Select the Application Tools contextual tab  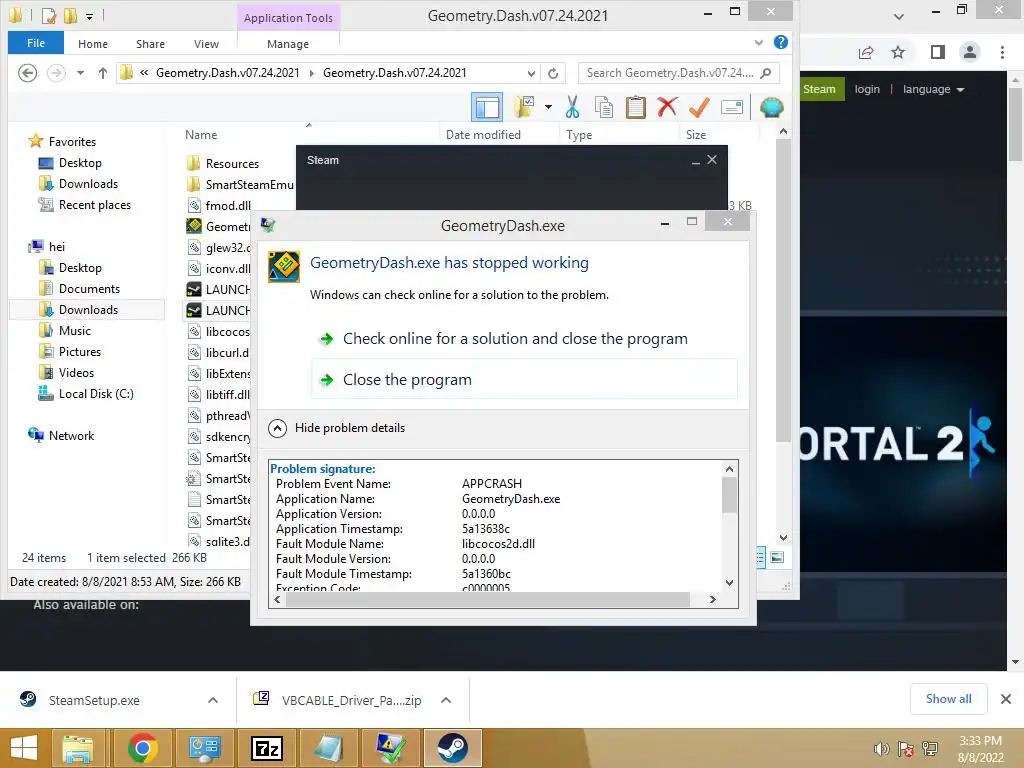pyautogui.click(x=288, y=18)
